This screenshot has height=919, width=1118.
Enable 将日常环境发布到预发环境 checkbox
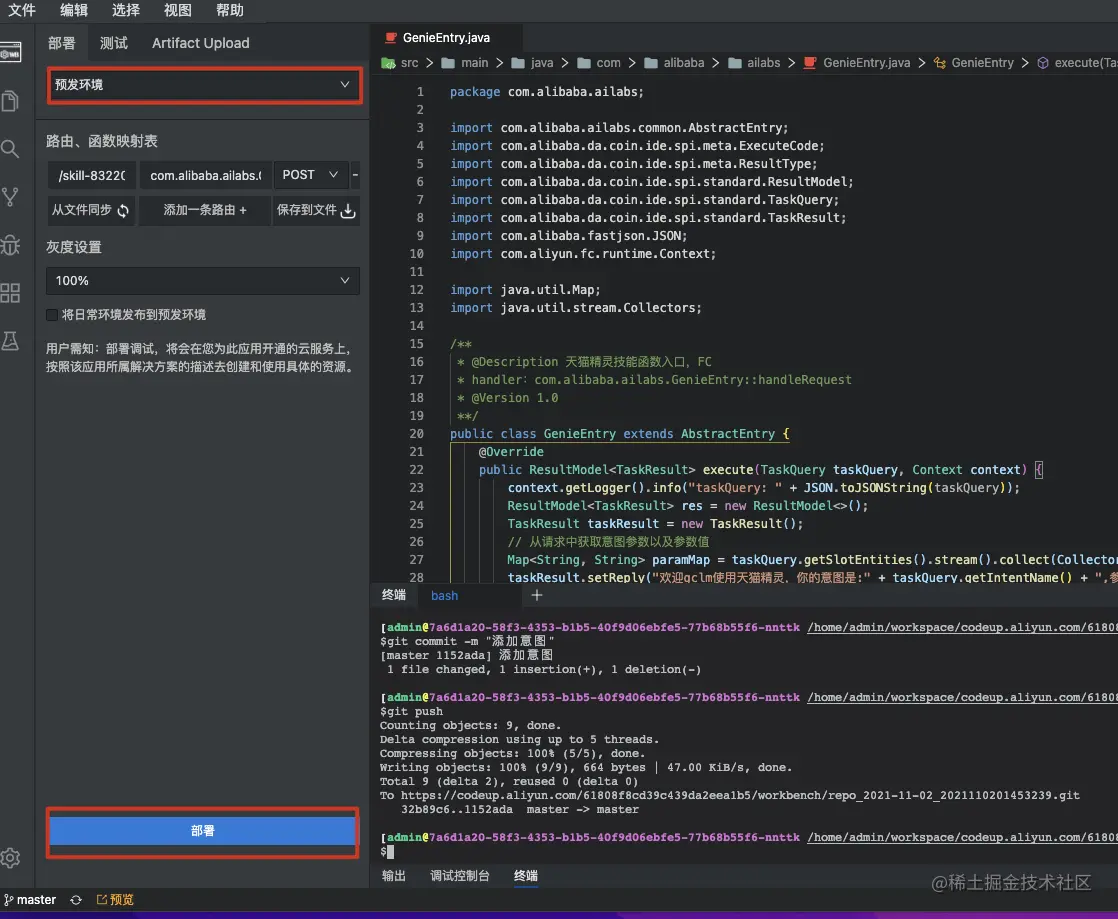tap(53, 315)
